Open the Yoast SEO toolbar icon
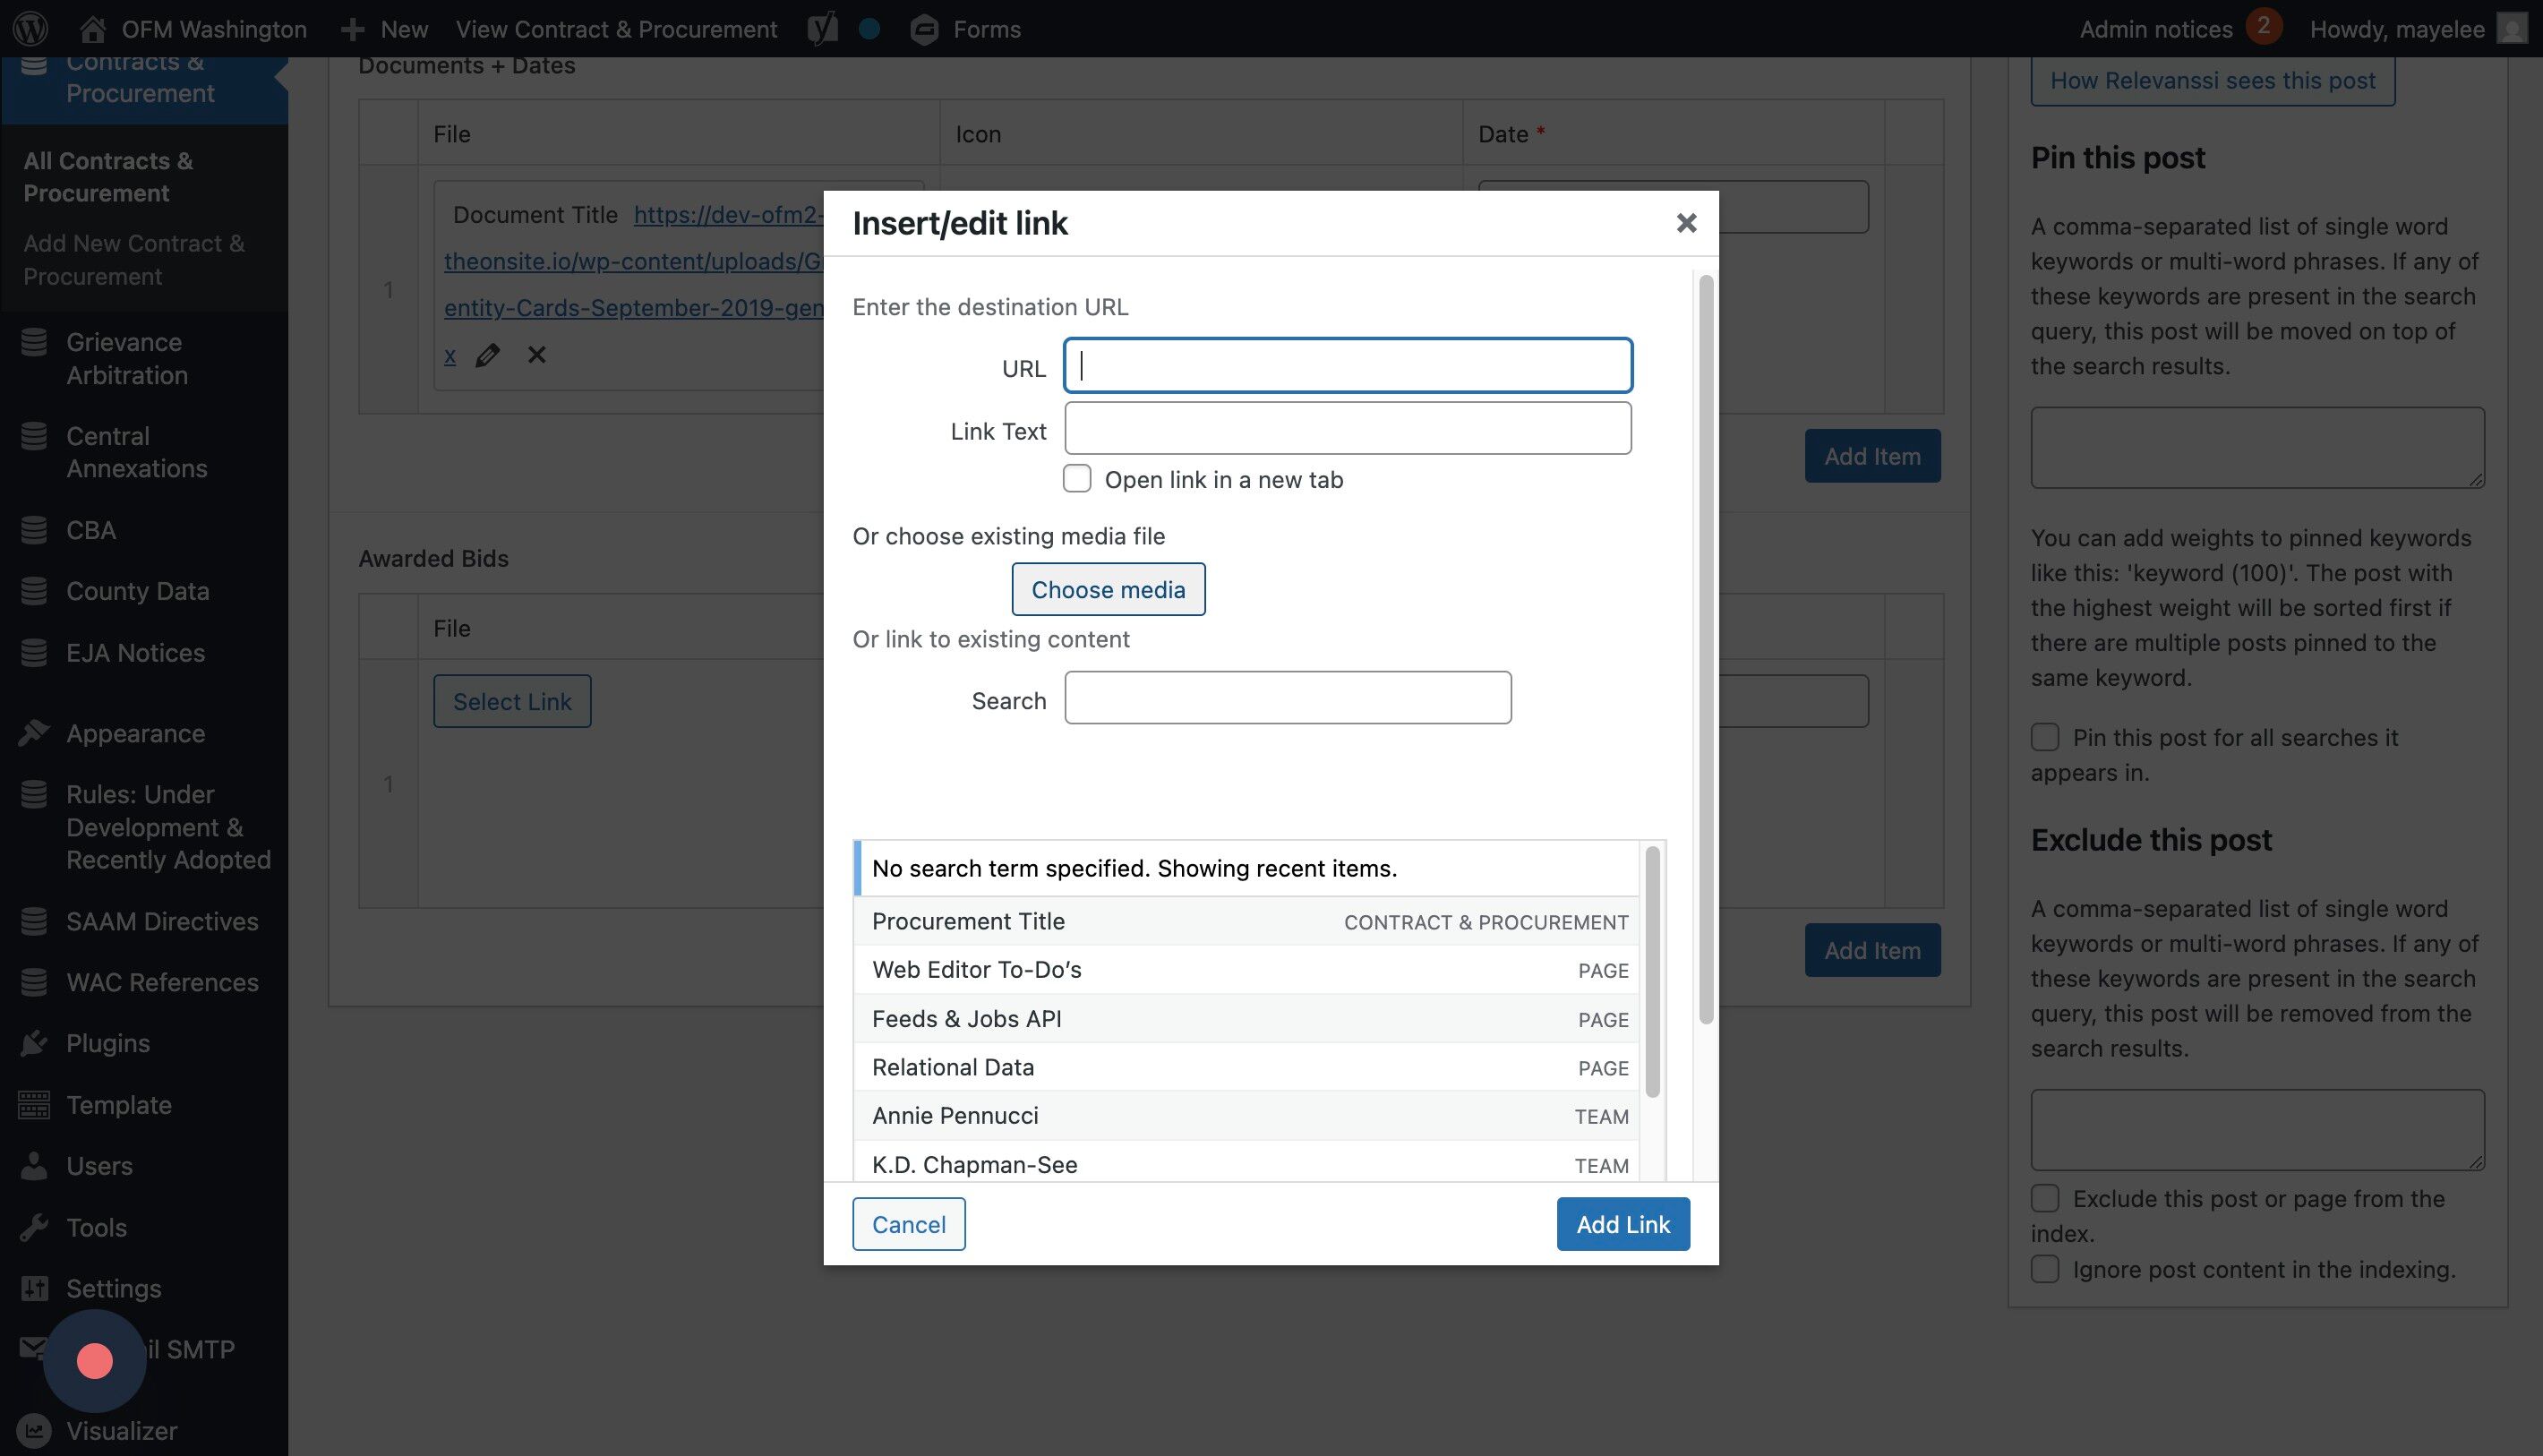 click(x=822, y=29)
